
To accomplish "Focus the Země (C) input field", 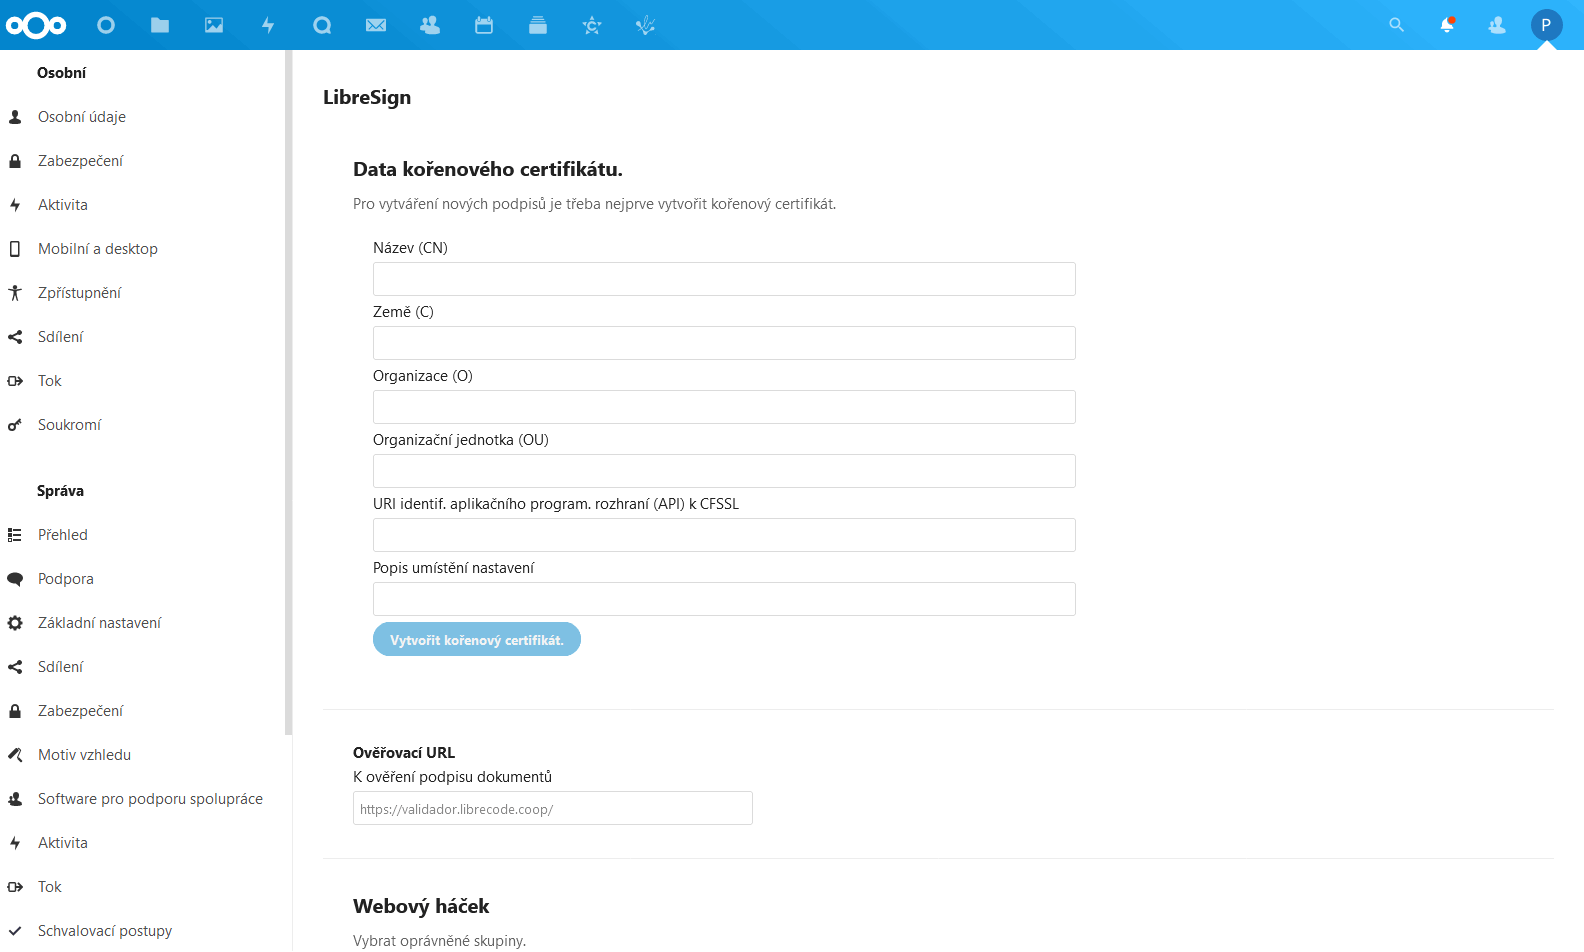I will (724, 343).
